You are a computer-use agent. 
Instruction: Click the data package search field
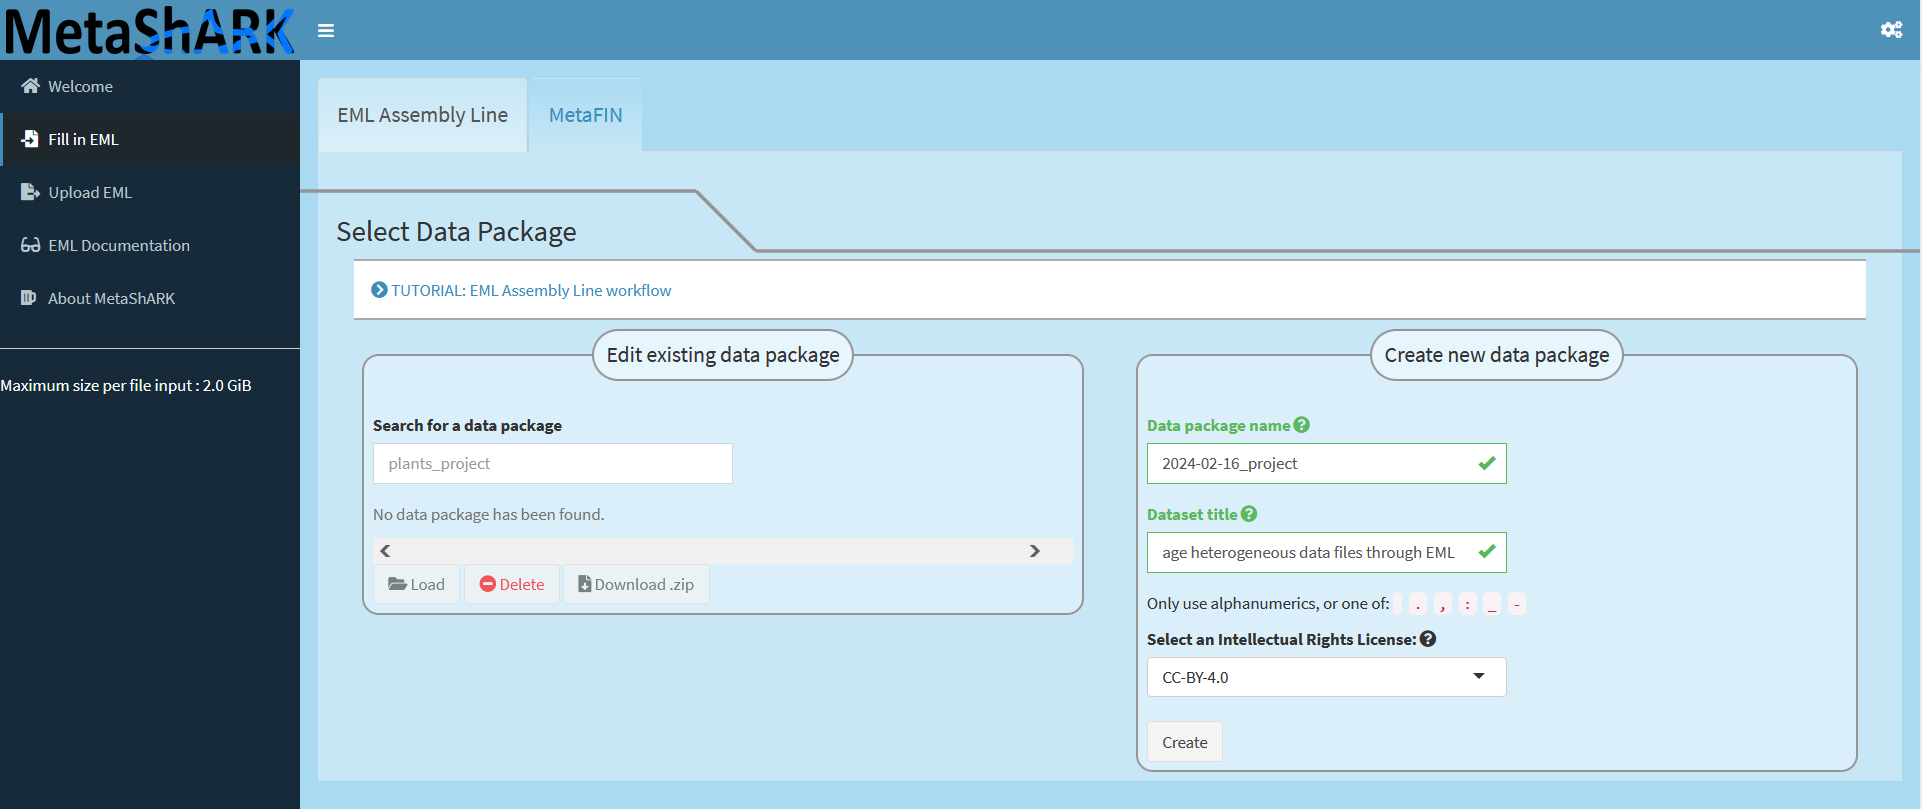click(553, 464)
